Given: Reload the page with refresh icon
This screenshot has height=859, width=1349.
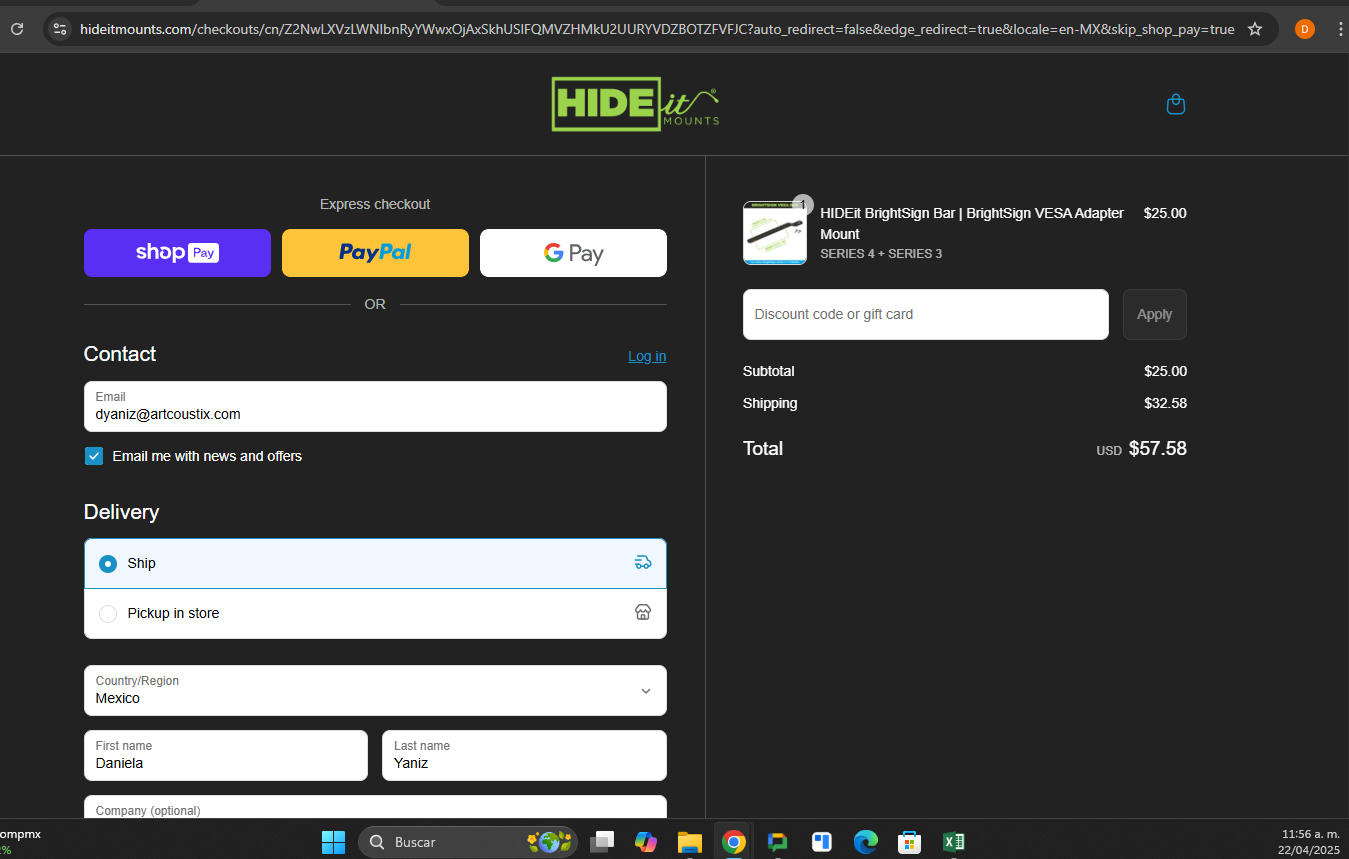Looking at the screenshot, I should [x=17, y=29].
